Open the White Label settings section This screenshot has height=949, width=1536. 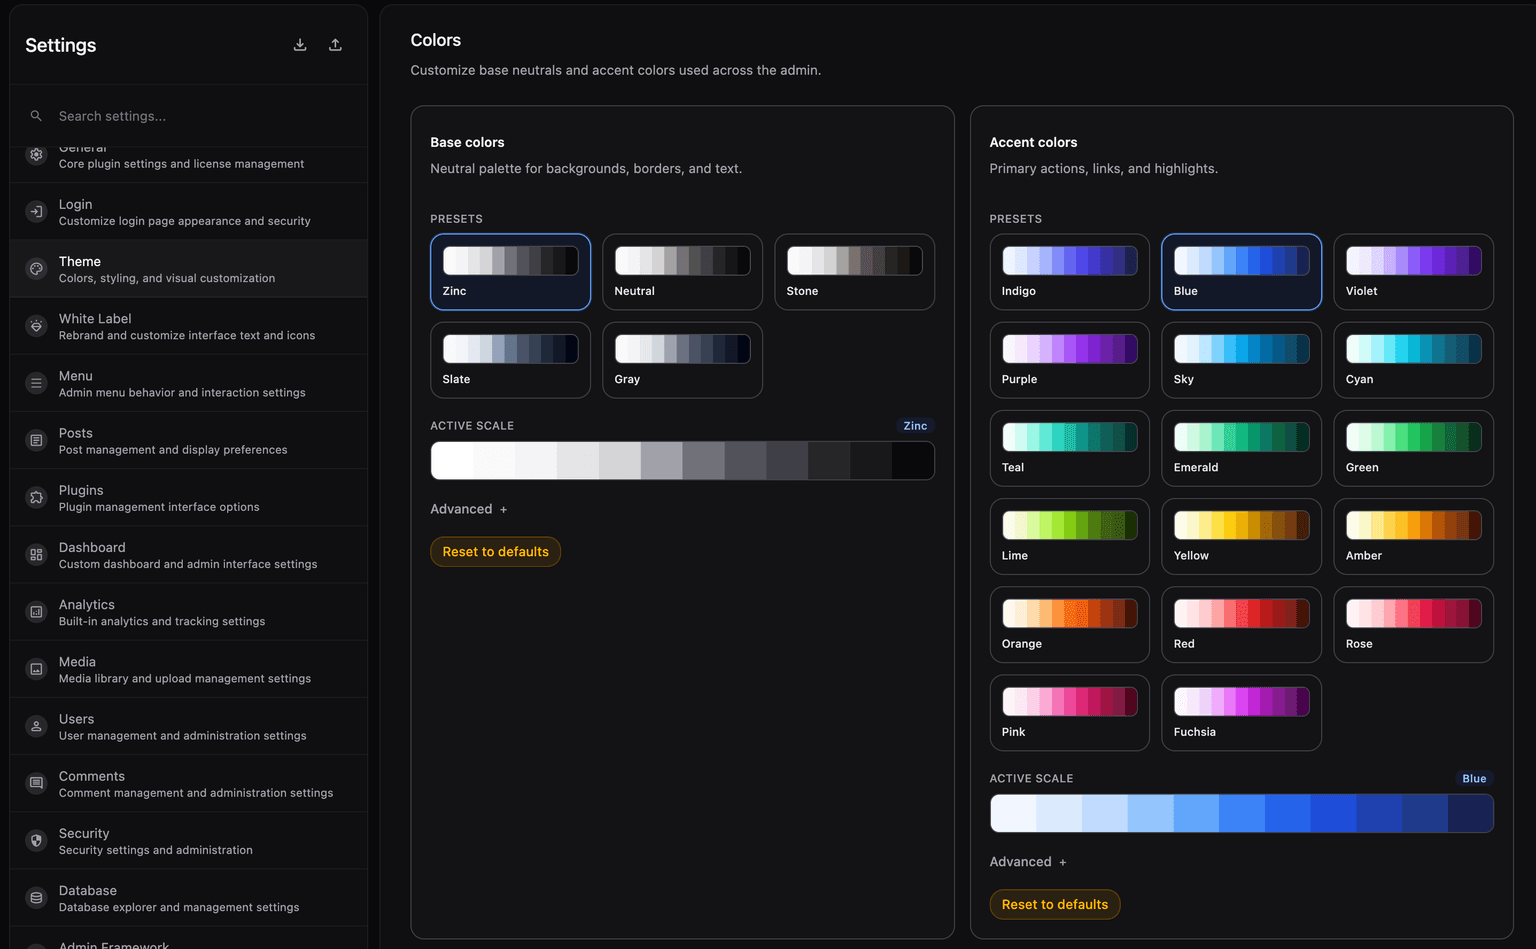click(188, 326)
